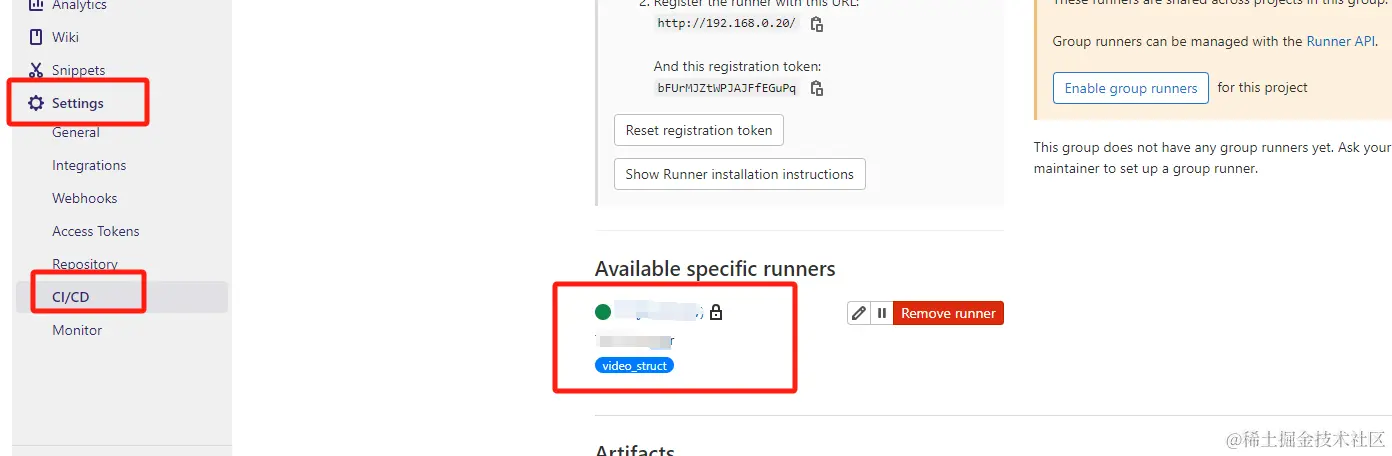Enable group runners for this project
1392x456 pixels.
click(1130, 88)
